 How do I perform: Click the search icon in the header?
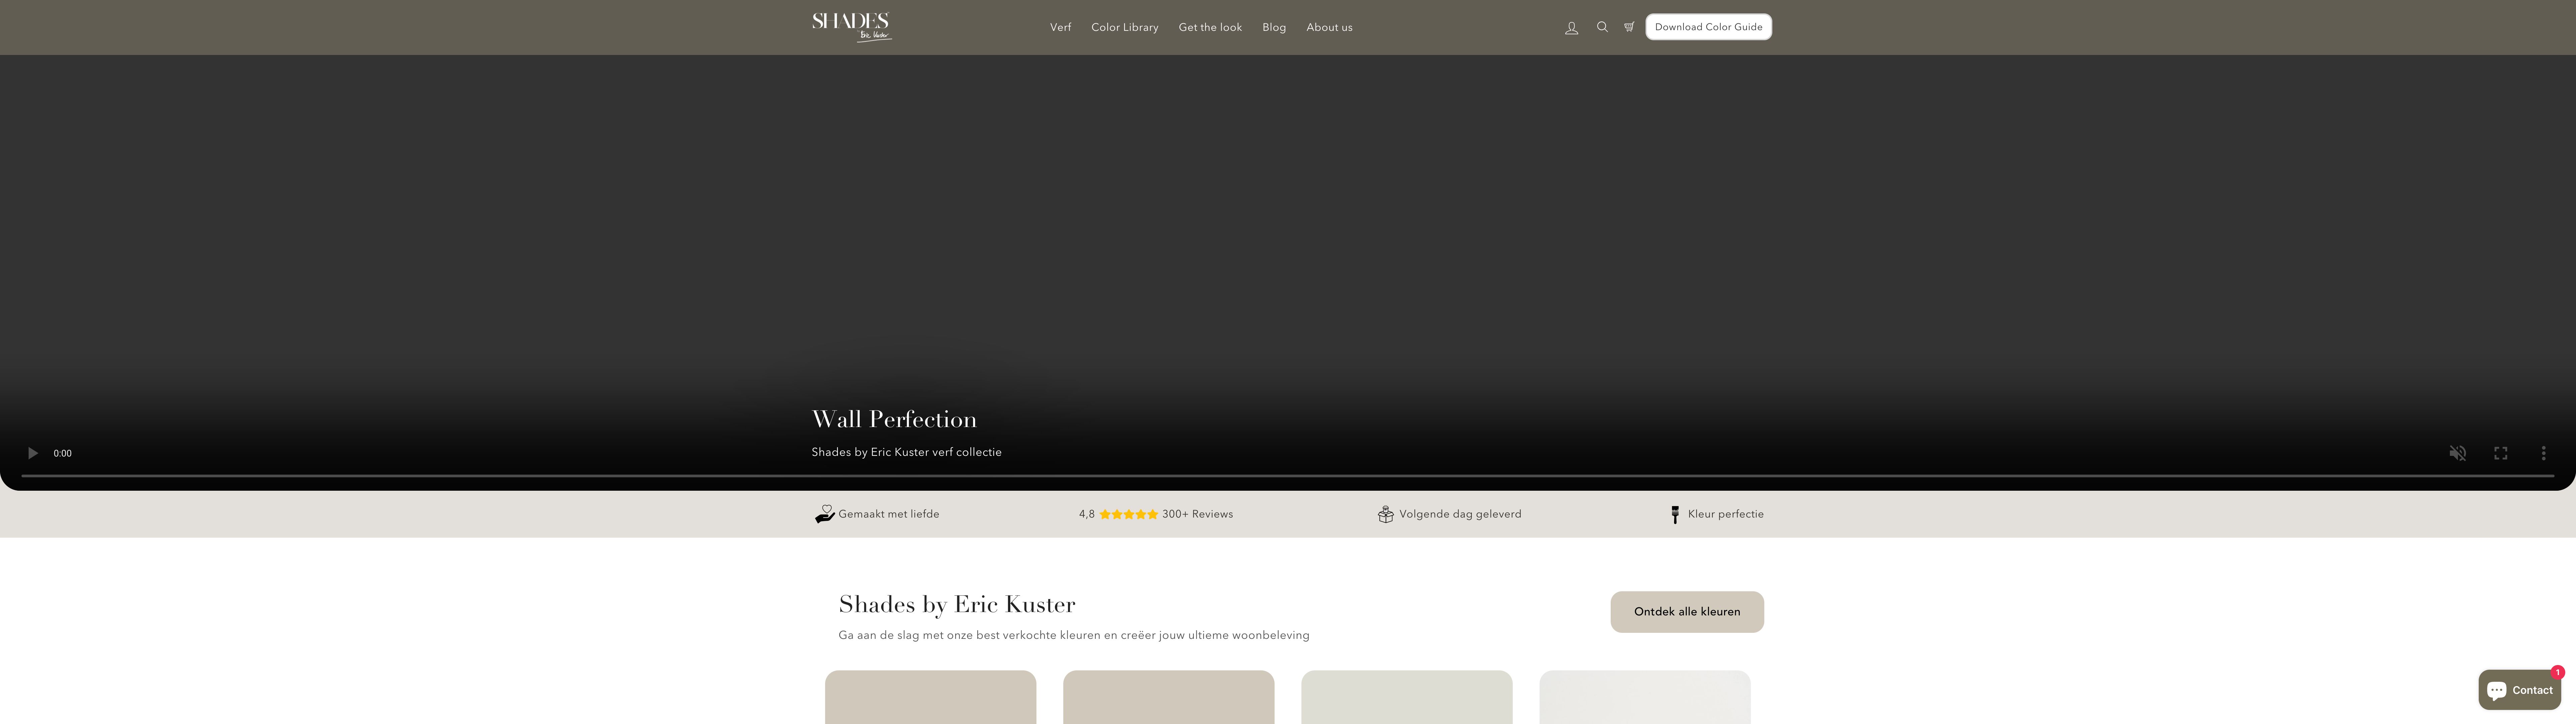(1602, 27)
